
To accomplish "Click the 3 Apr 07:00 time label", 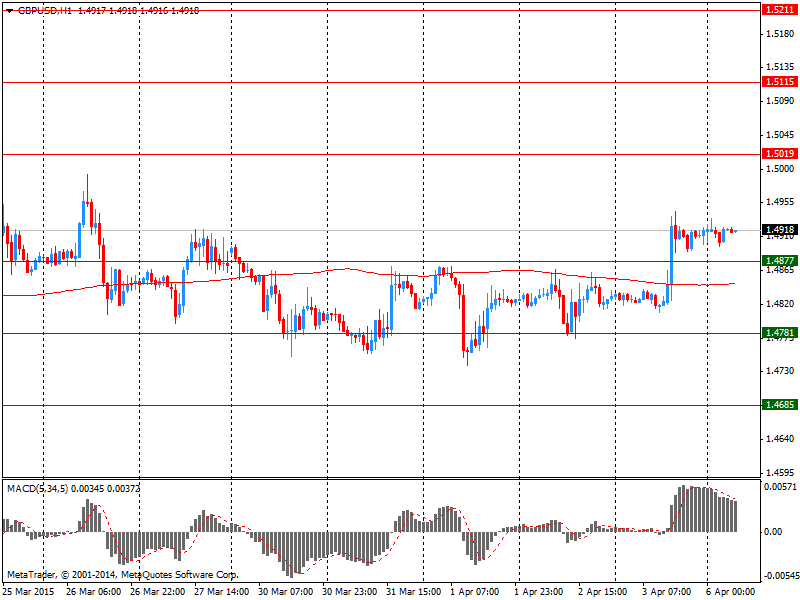I will tap(667, 592).
